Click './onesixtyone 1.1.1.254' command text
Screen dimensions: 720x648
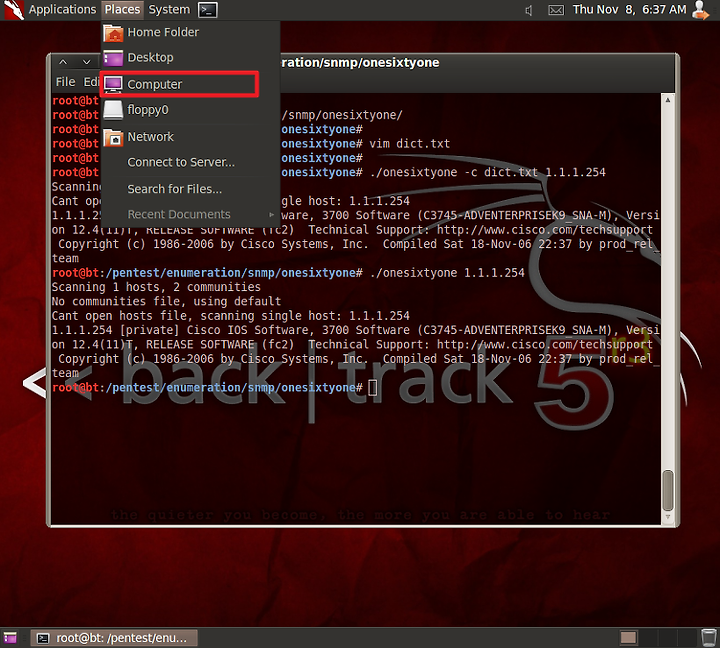(x=447, y=273)
